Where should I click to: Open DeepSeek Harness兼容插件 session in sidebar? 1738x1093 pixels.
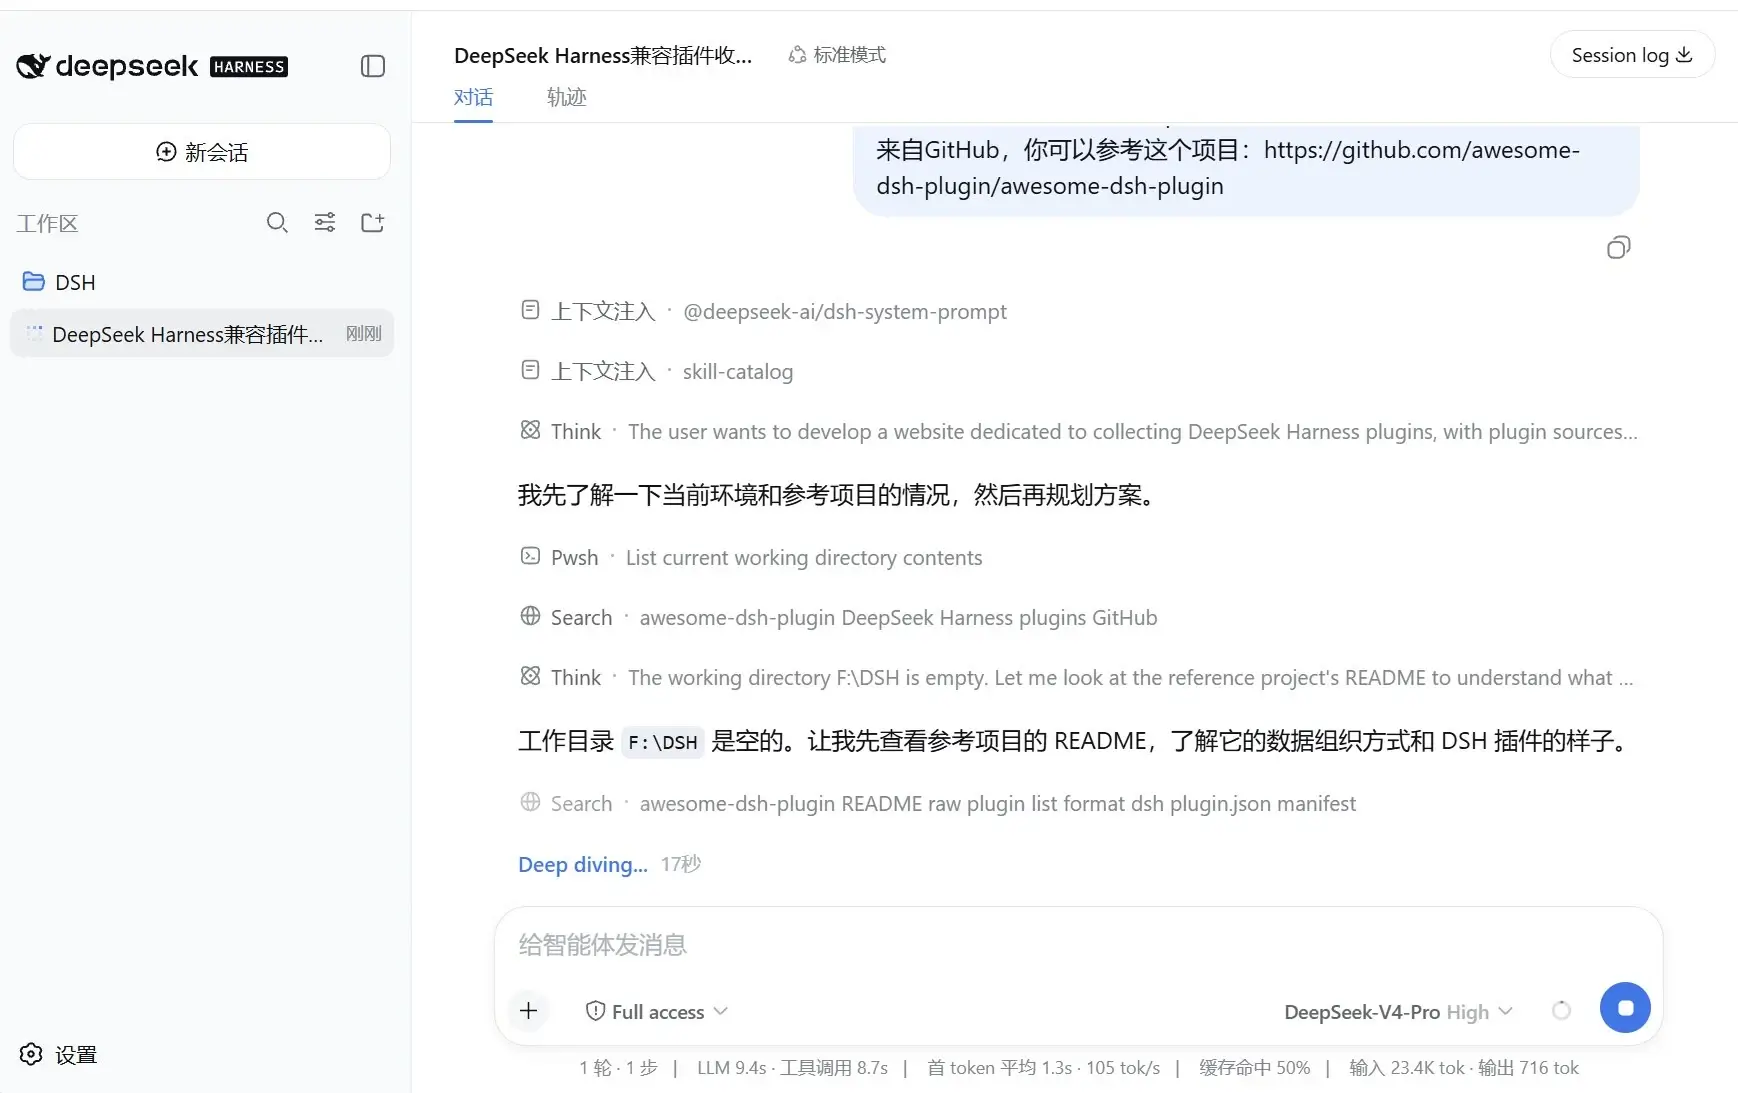pyautogui.click(x=202, y=334)
